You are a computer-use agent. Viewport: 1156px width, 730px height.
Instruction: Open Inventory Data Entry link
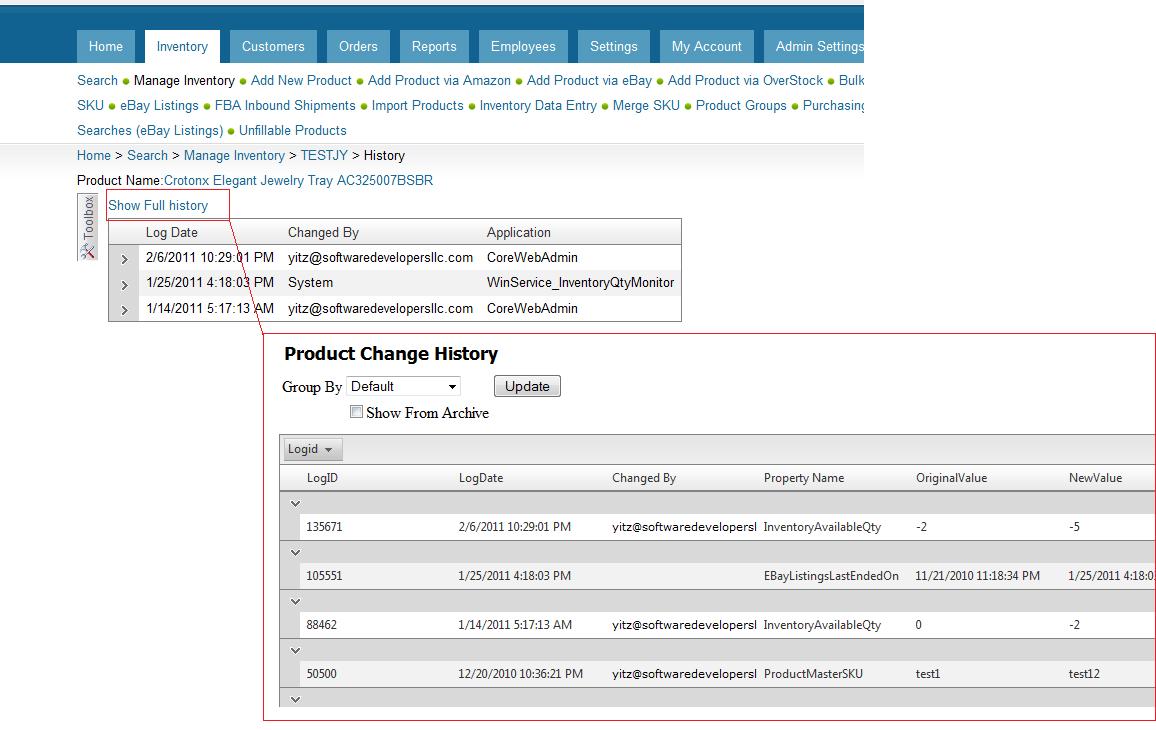[538, 105]
